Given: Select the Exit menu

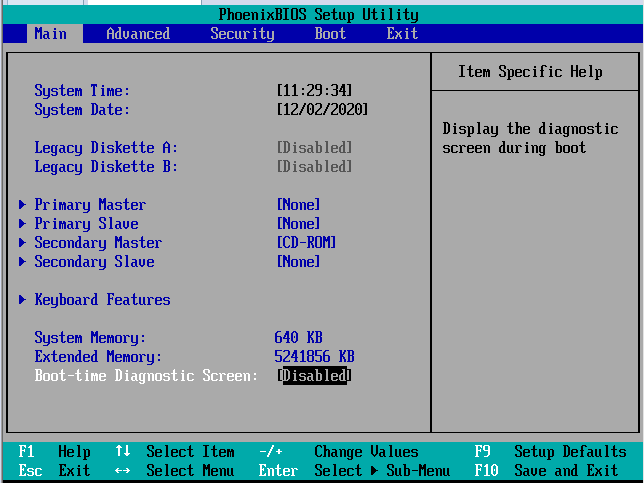Looking at the screenshot, I should click(x=402, y=34).
